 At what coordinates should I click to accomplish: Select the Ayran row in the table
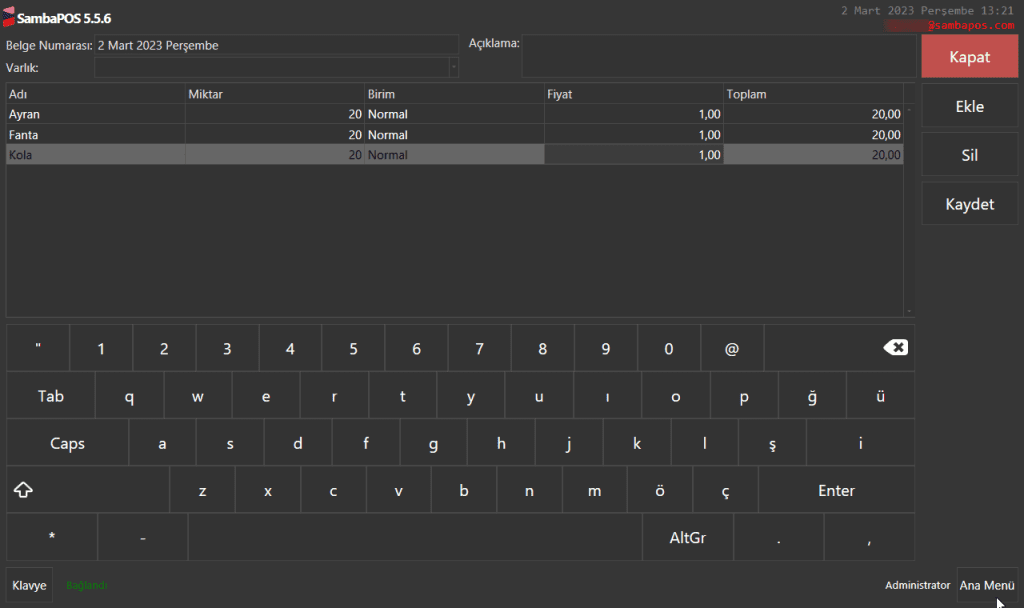click(x=95, y=114)
